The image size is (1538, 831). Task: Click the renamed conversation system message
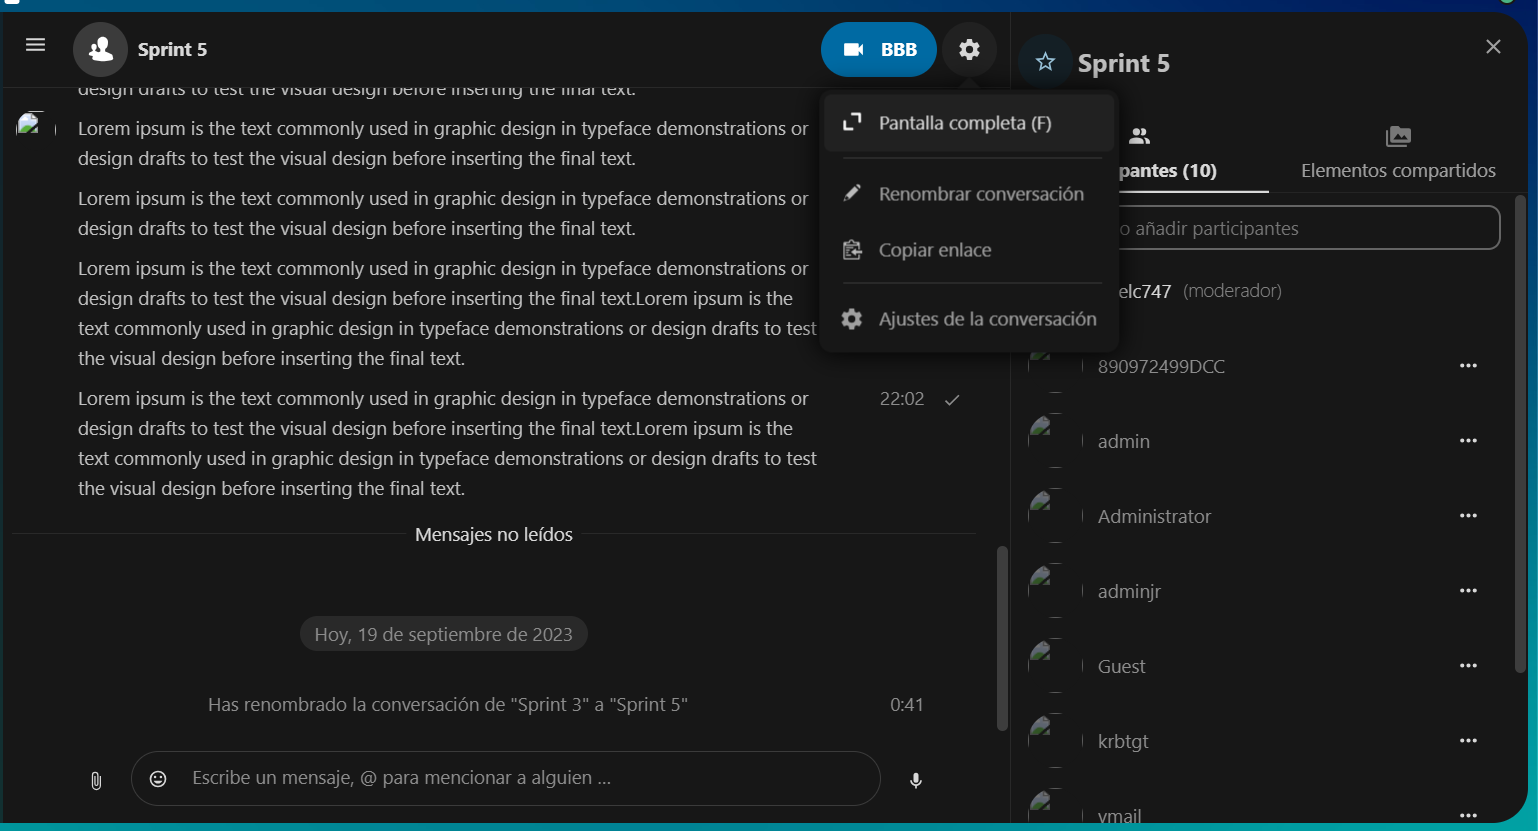pos(448,705)
